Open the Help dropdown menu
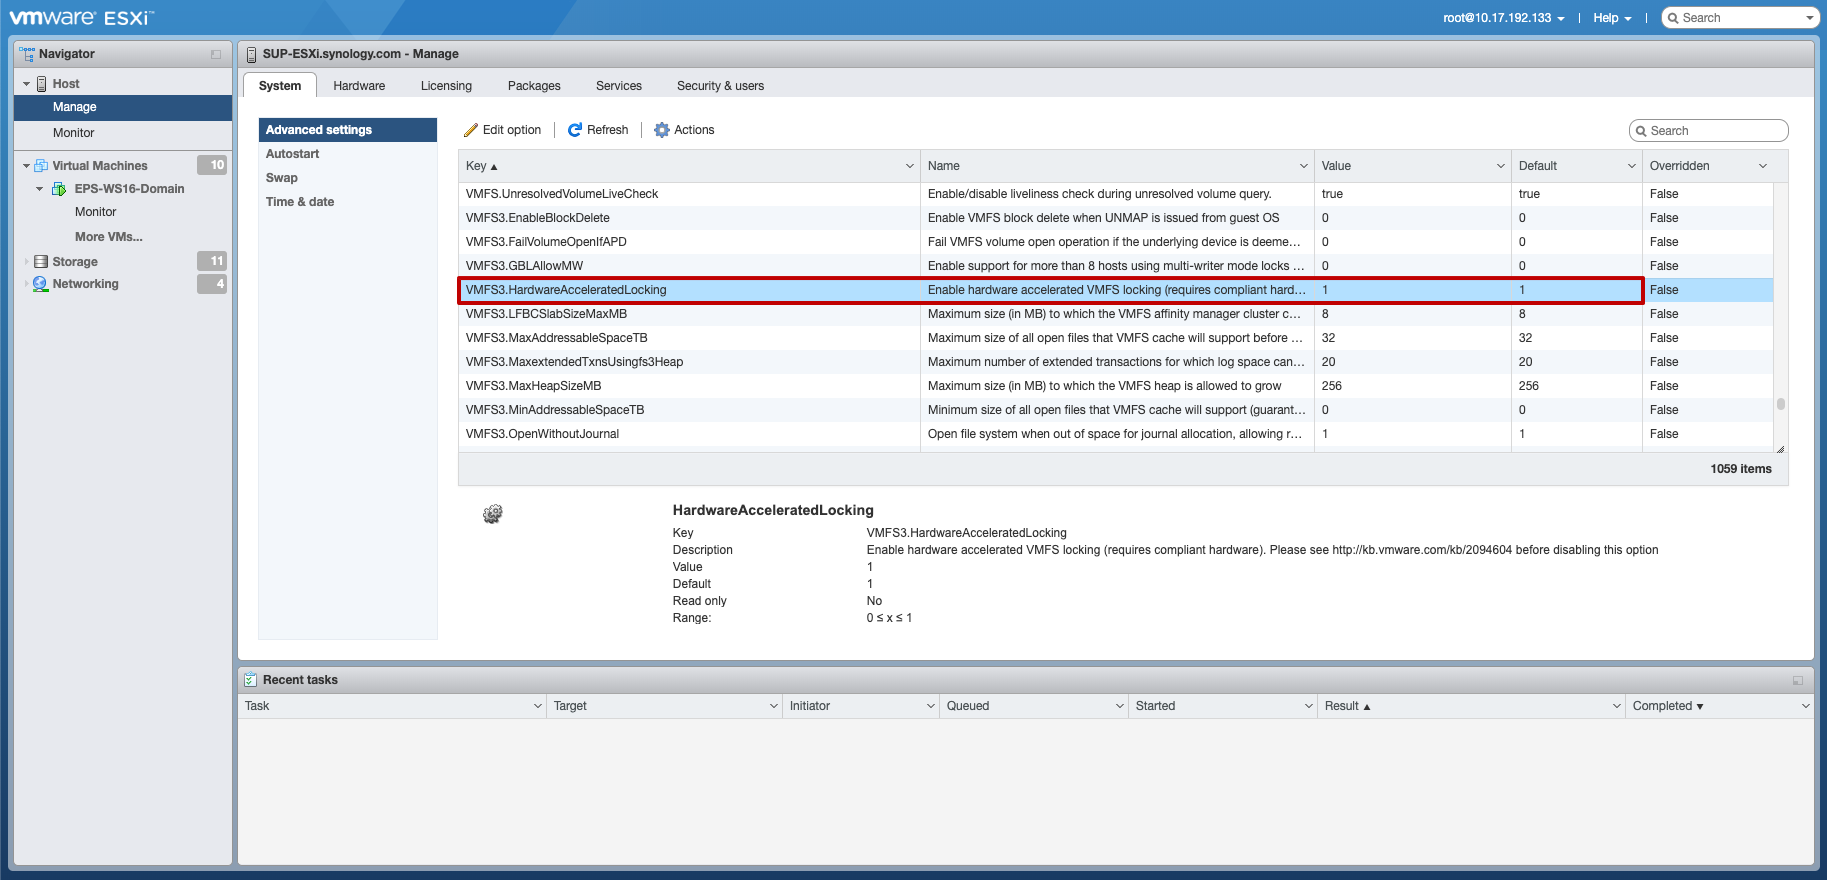This screenshot has height=880, width=1827. 1612,18
